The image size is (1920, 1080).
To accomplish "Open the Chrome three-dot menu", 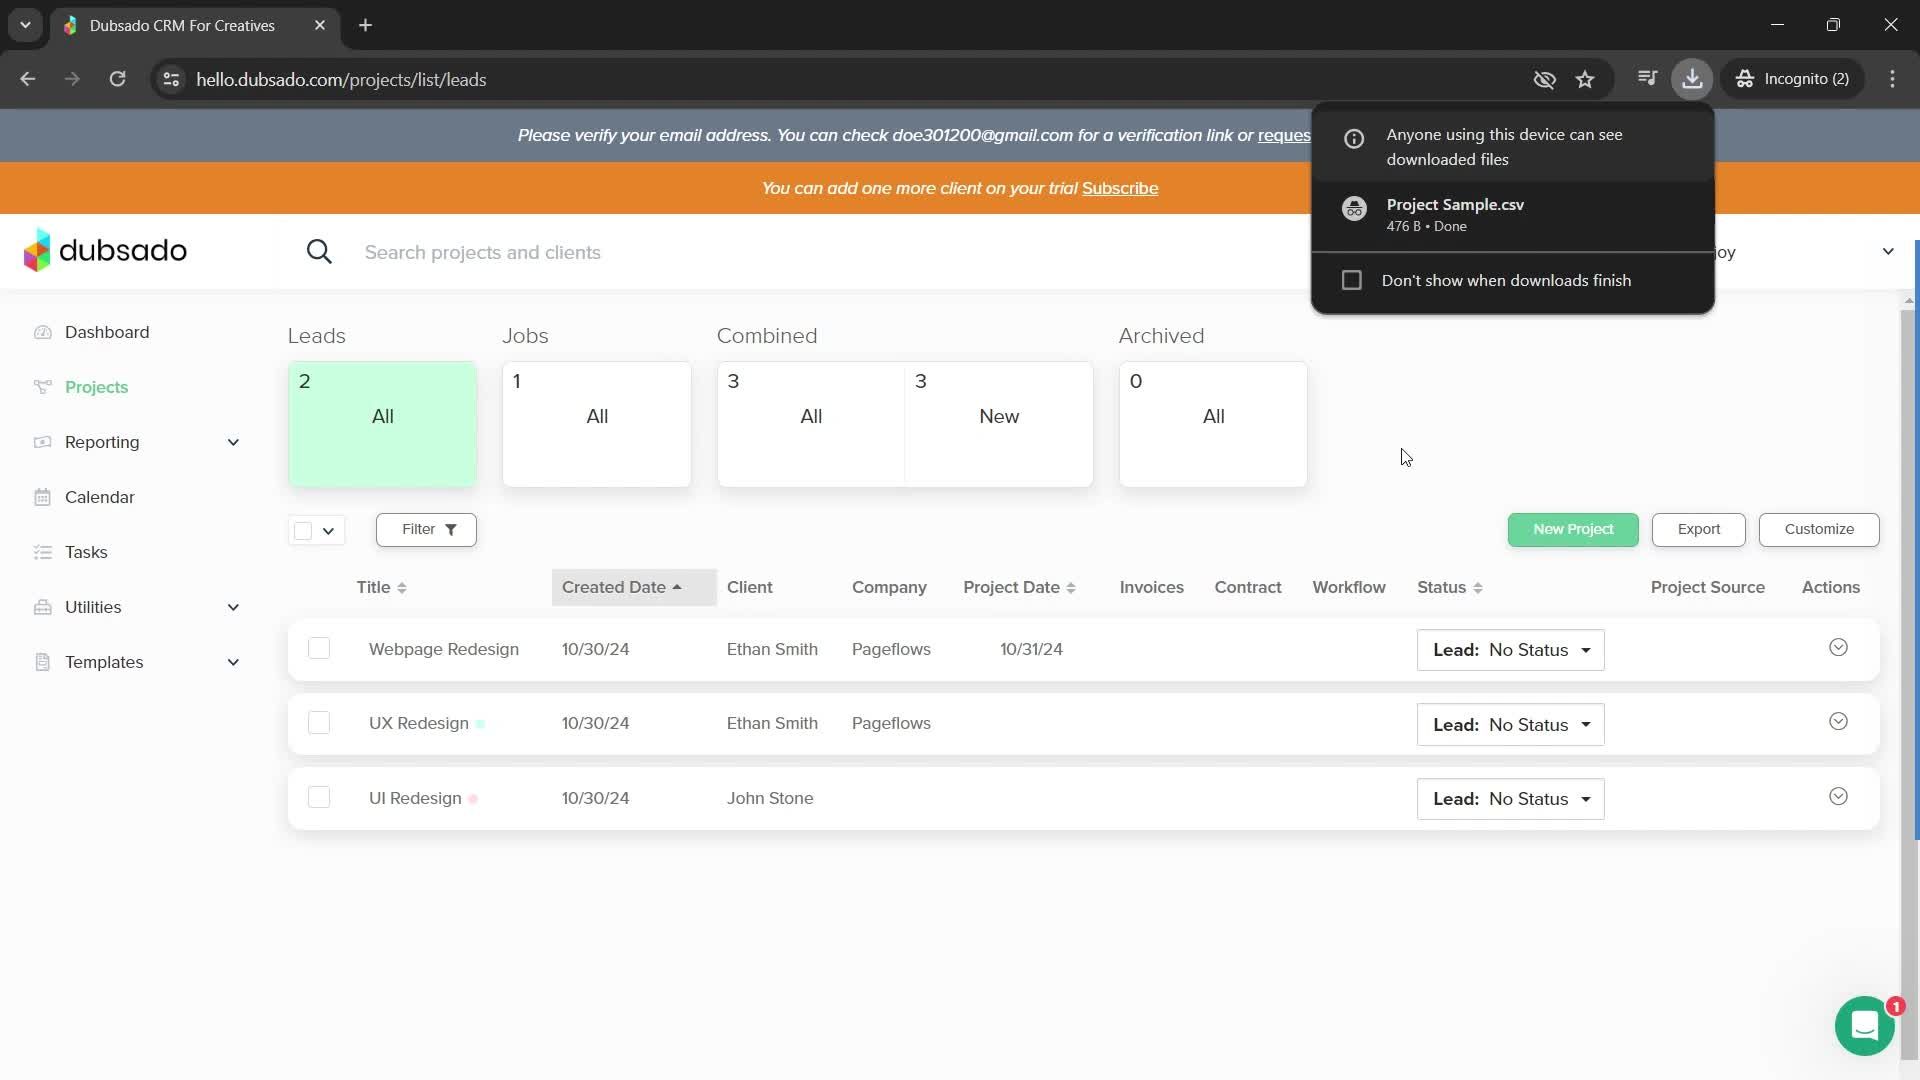I will [1892, 79].
